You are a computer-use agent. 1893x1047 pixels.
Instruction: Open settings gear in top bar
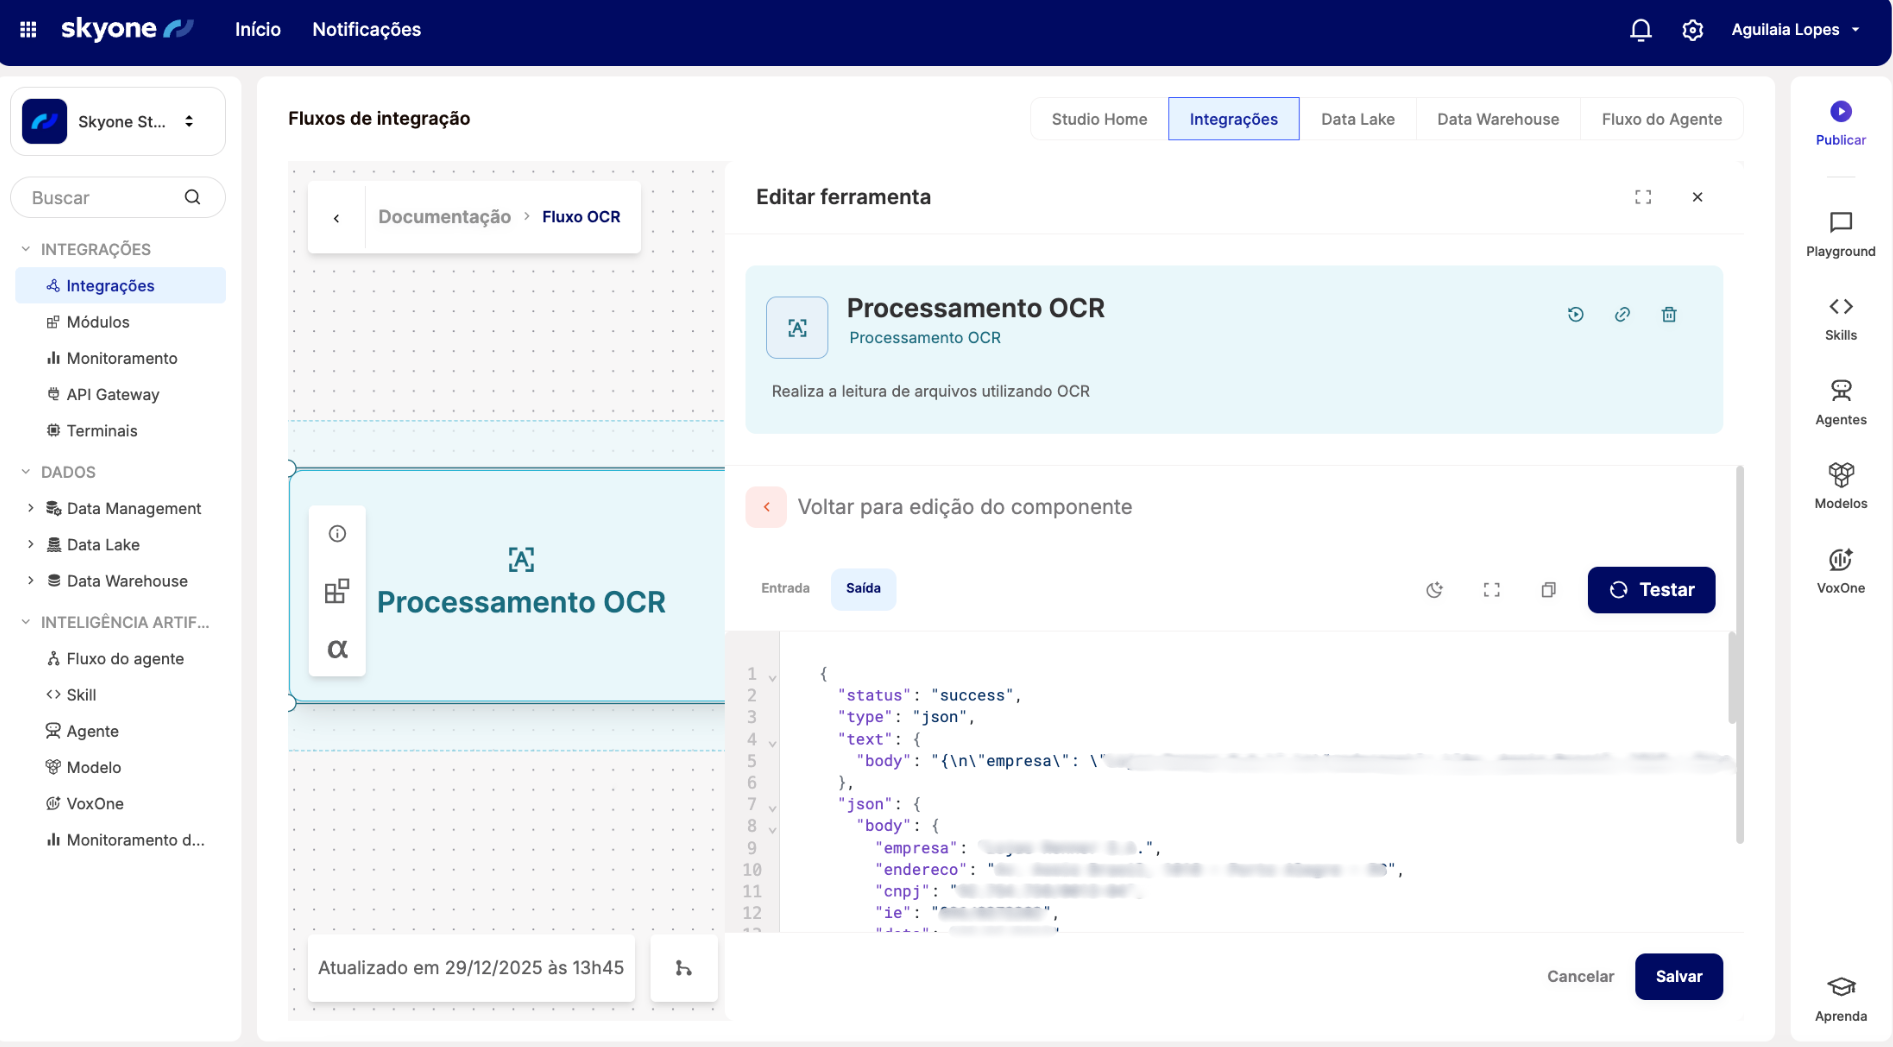1692,30
